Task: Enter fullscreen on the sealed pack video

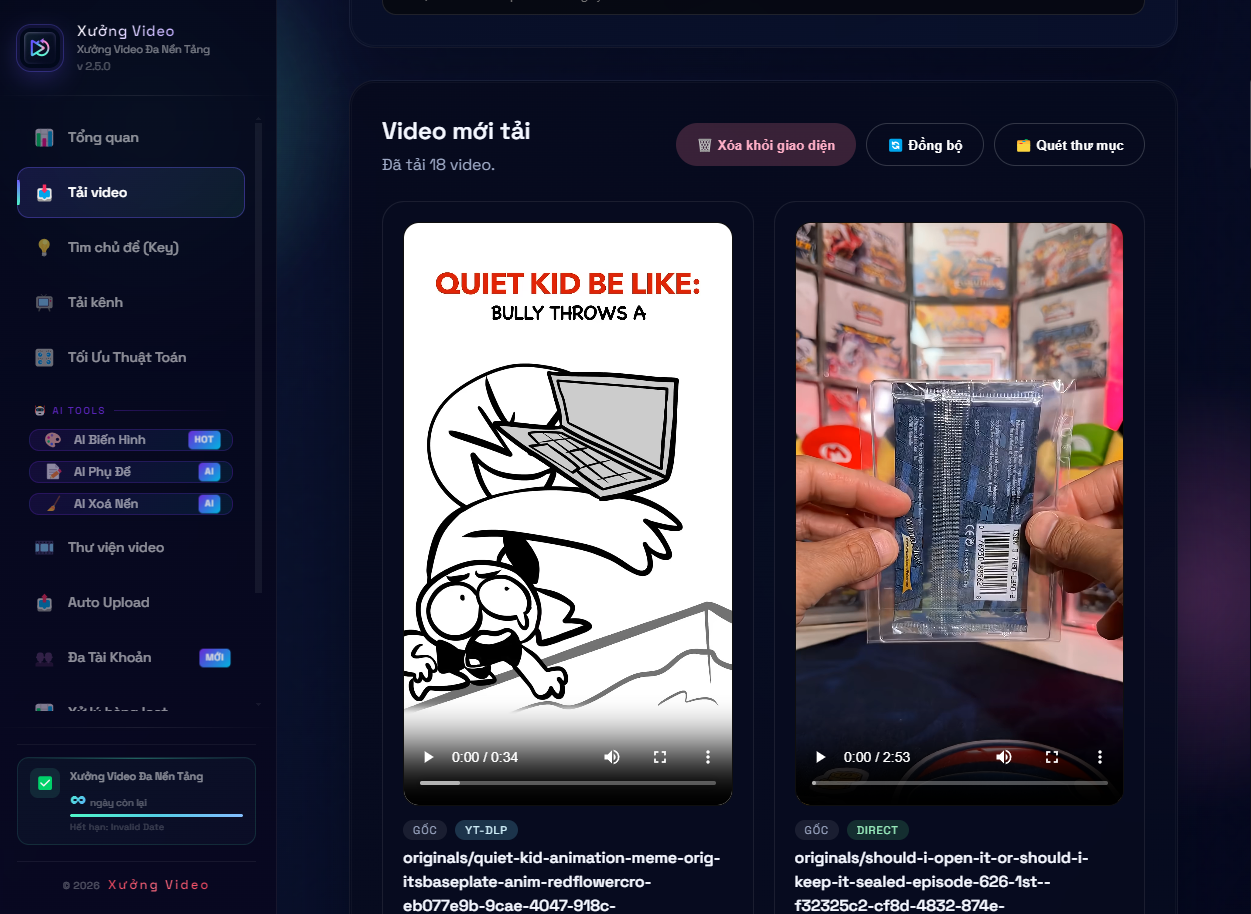Action: 1052,757
